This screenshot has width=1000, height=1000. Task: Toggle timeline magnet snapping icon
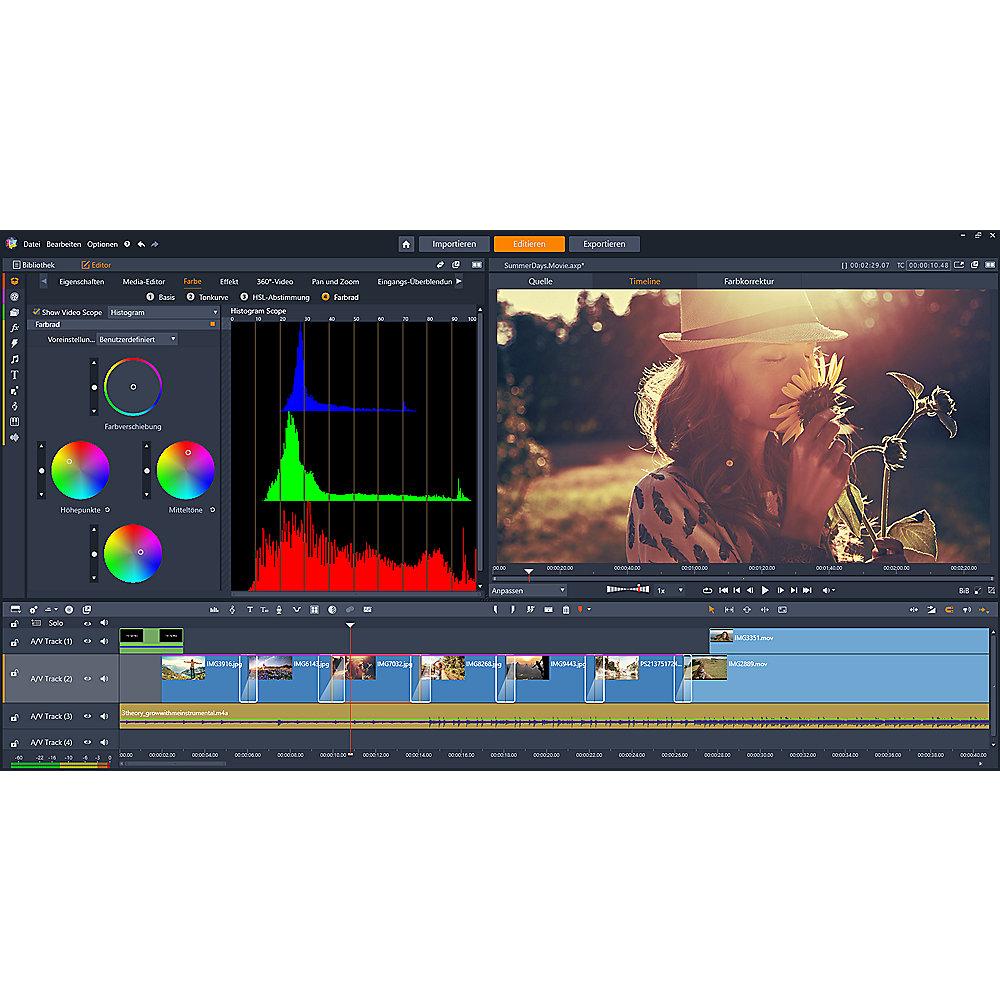click(949, 610)
